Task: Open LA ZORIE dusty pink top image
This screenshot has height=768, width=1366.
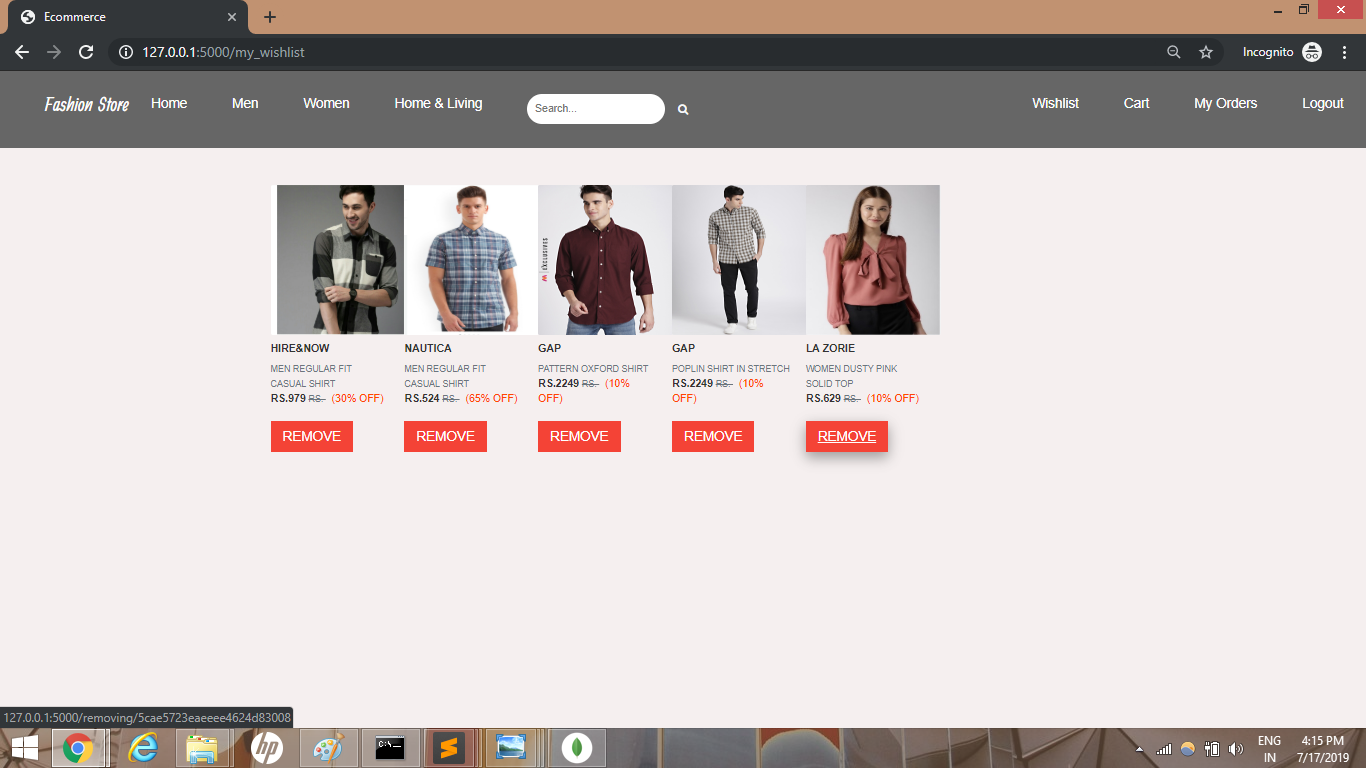Action: [873, 260]
